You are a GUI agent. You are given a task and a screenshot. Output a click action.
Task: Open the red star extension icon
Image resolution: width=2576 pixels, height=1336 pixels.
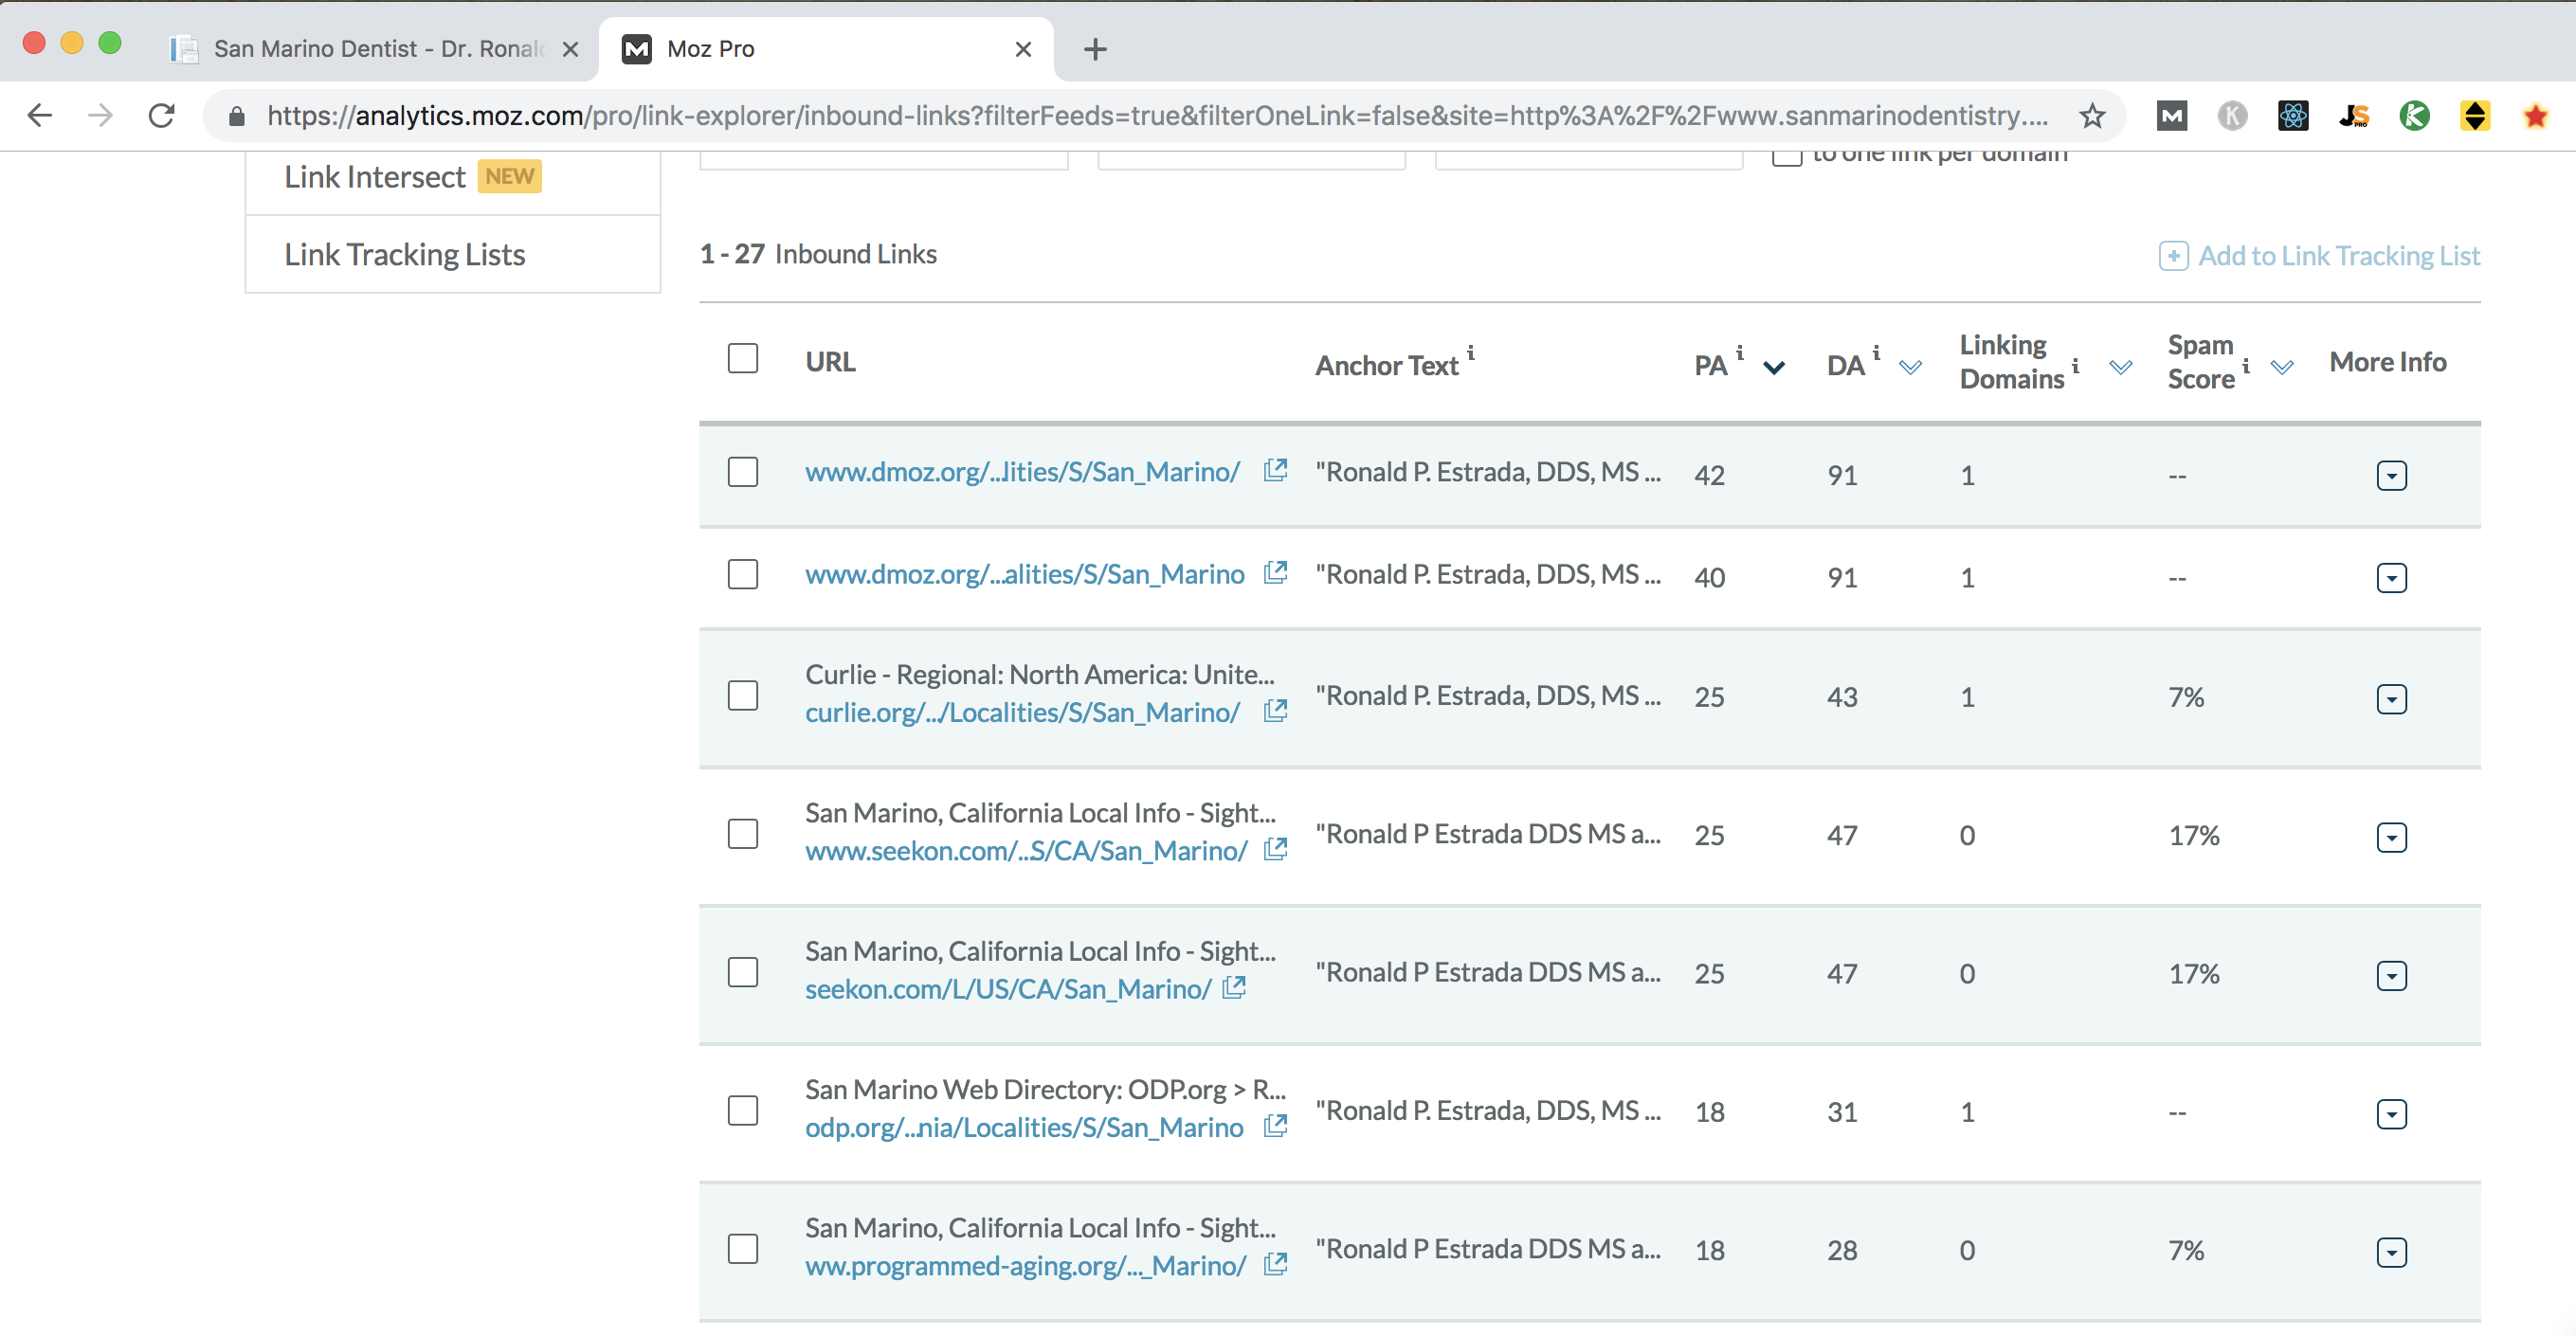[2535, 116]
